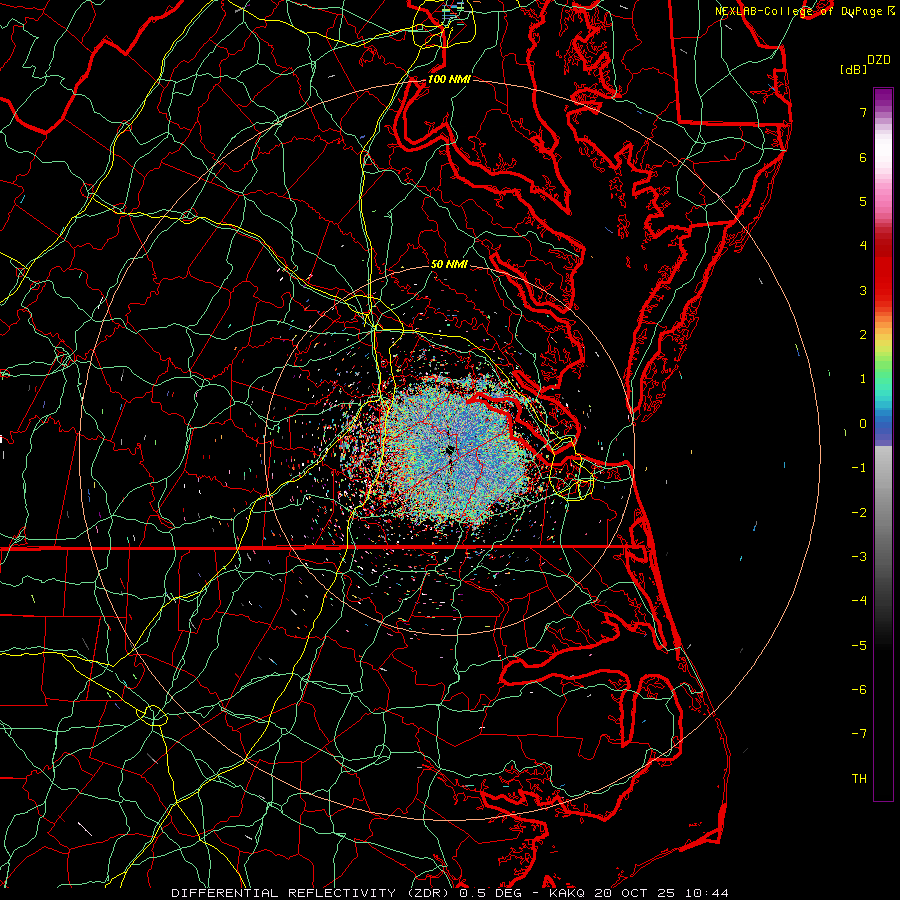This screenshot has width=900, height=900.
Task: Click the -1 value on color scale
Action: (x=859, y=468)
